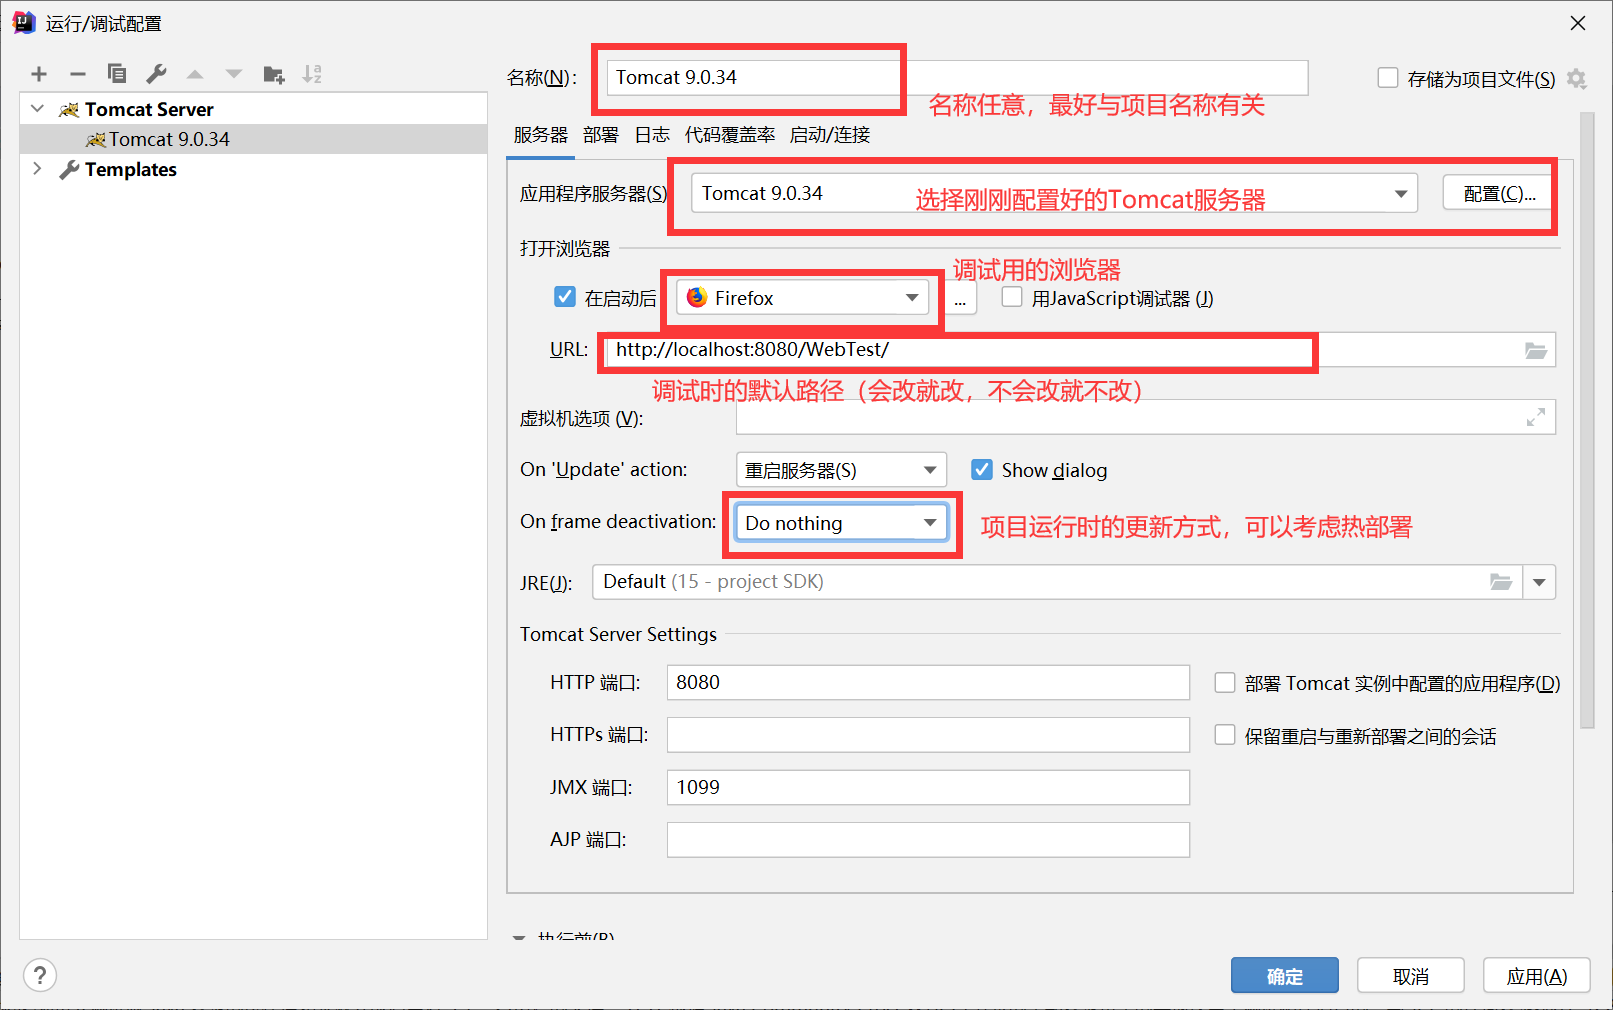1613x1010 pixels.
Task: Open the Firefox browser dropdown
Action: tap(910, 297)
